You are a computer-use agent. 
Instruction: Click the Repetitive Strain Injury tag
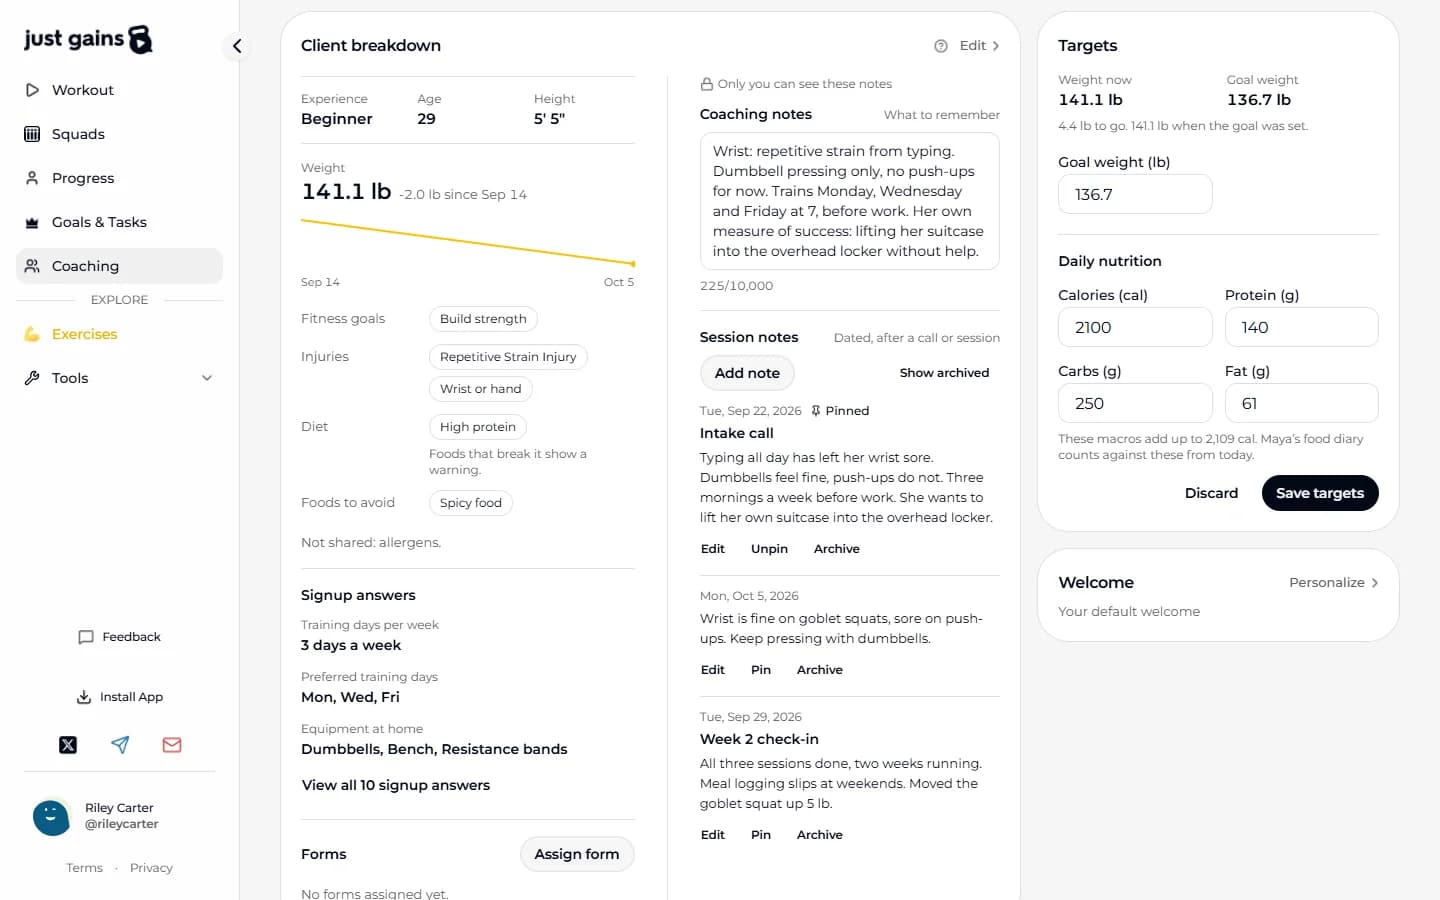tap(508, 357)
